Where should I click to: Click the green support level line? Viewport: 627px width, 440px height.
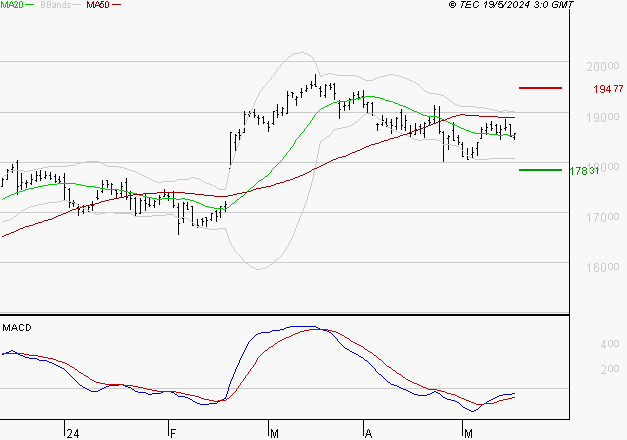(x=540, y=170)
